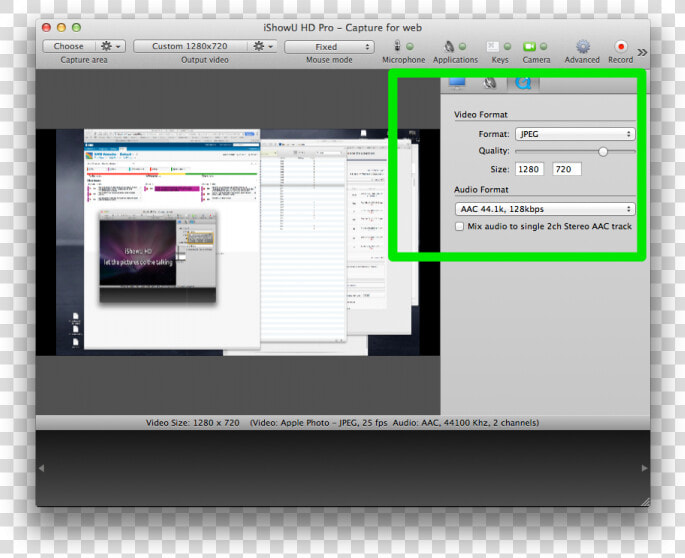Switch to the monitor display tab

tap(457, 83)
